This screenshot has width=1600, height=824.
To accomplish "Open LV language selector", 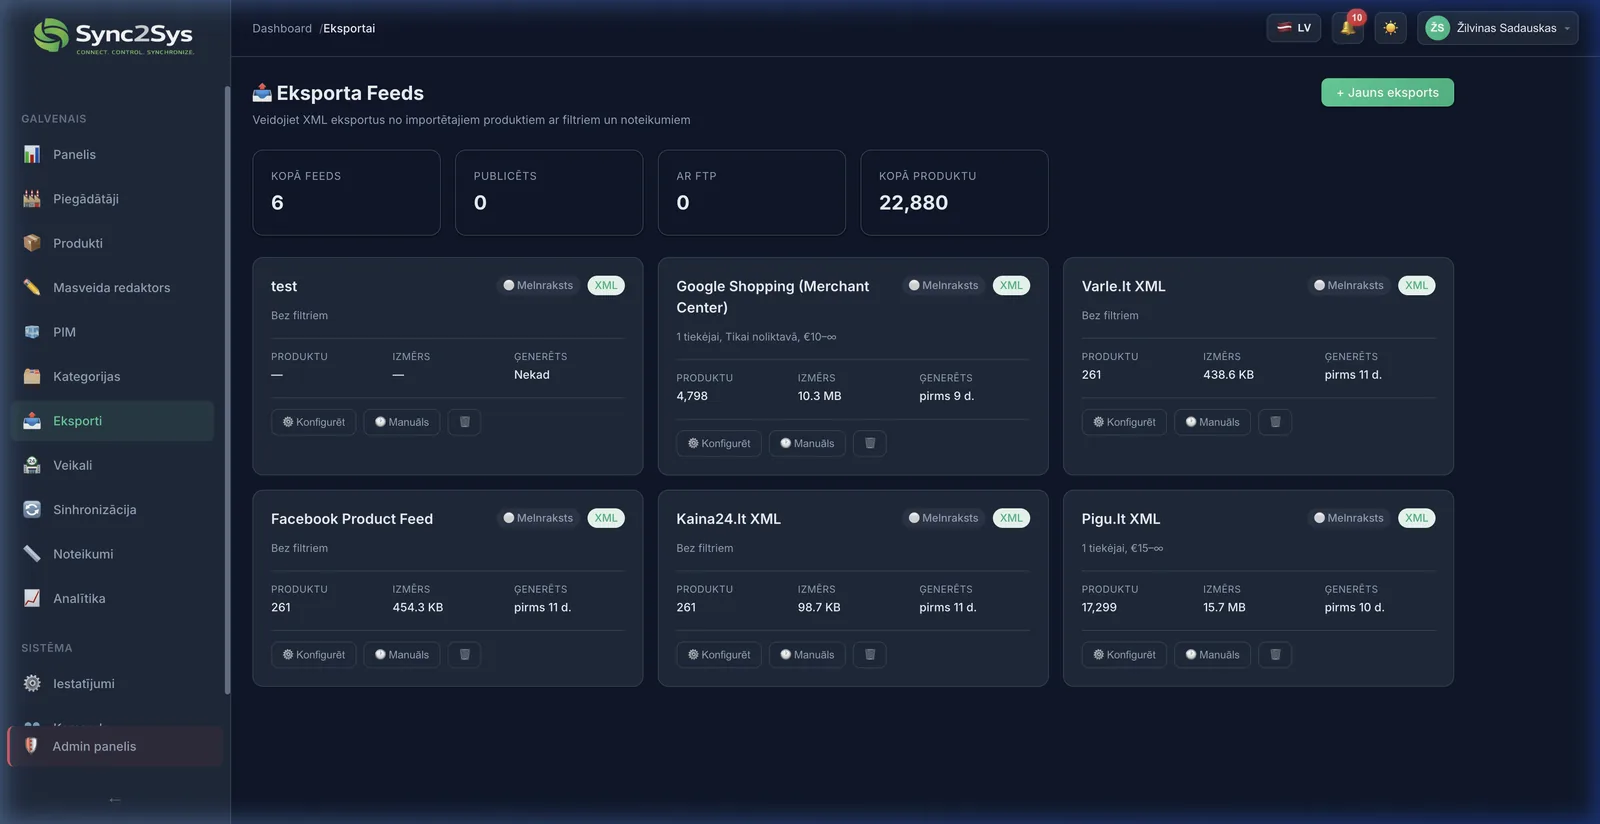I will pyautogui.click(x=1293, y=28).
